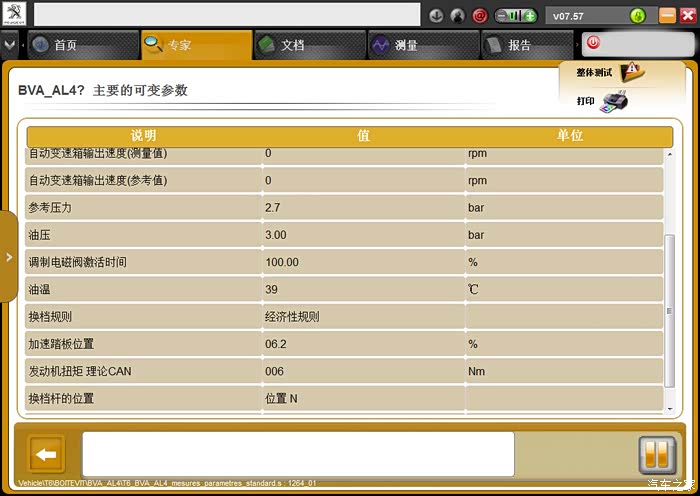Screen dimensions: 700x496
Task: Click the text field in bottom bar
Action: coord(297,454)
